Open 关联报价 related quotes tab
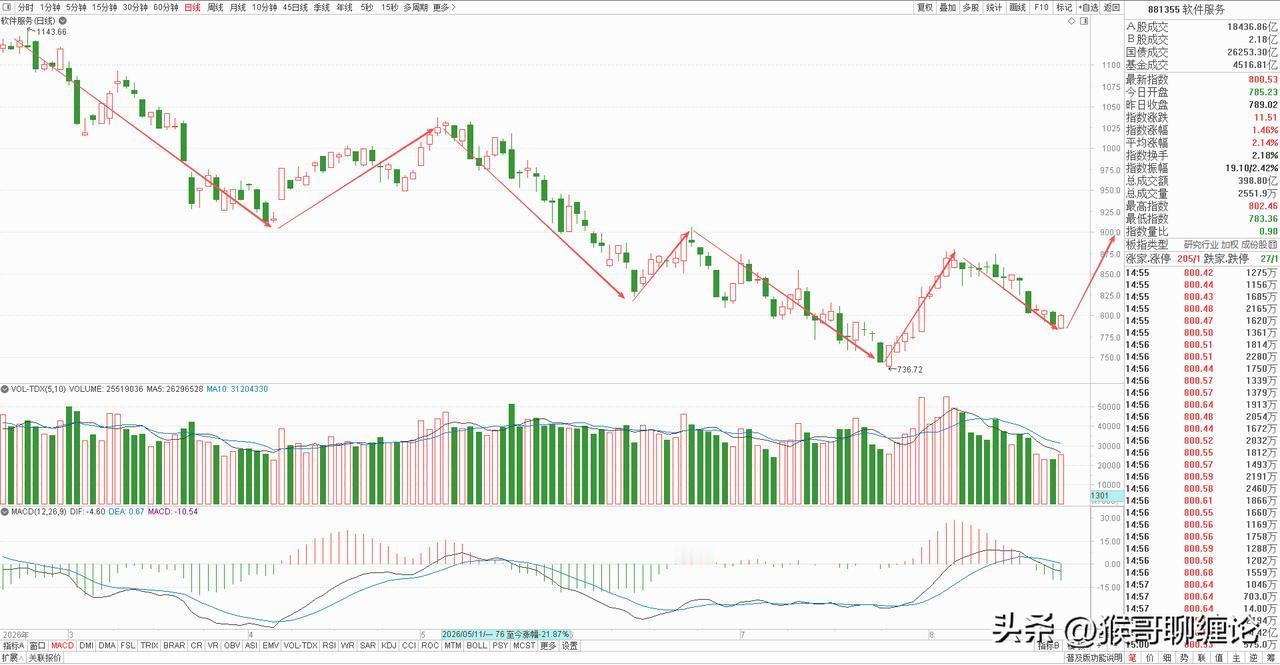The height and width of the screenshot is (665, 1280). click(x=44, y=658)
